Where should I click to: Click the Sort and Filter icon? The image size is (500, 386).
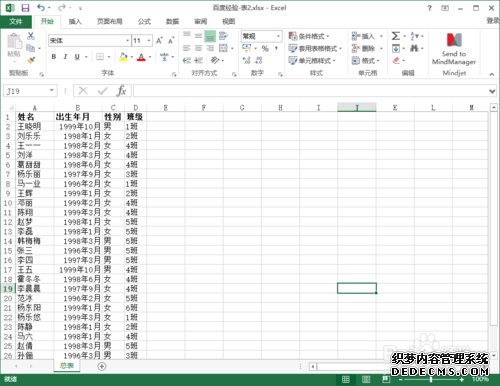(x=414, y=36)
